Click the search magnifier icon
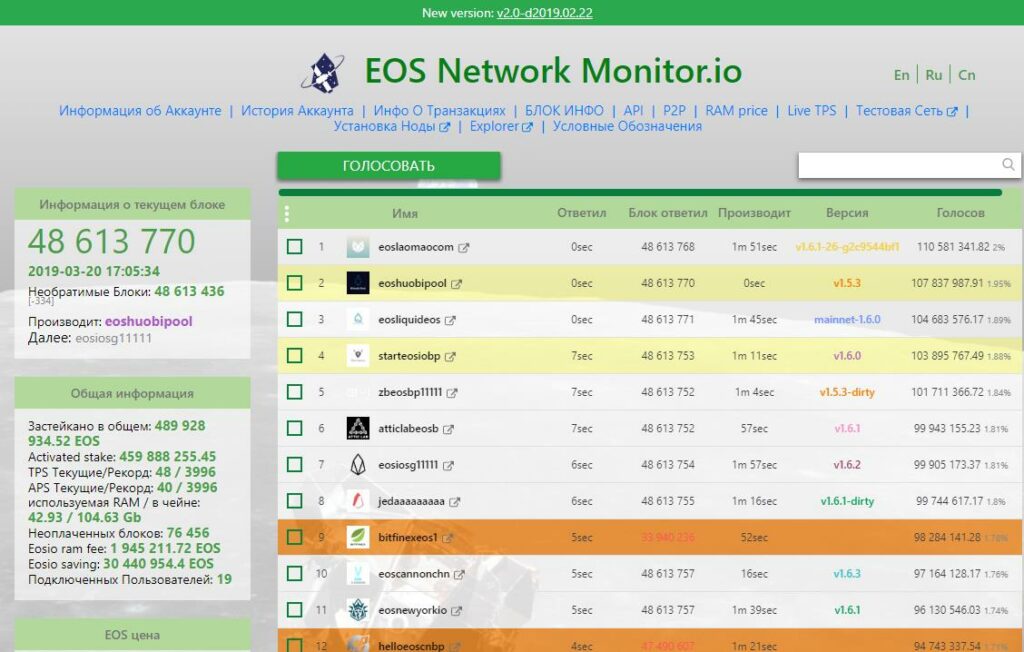1024x652 pixels. click(x=1008, y=165)
